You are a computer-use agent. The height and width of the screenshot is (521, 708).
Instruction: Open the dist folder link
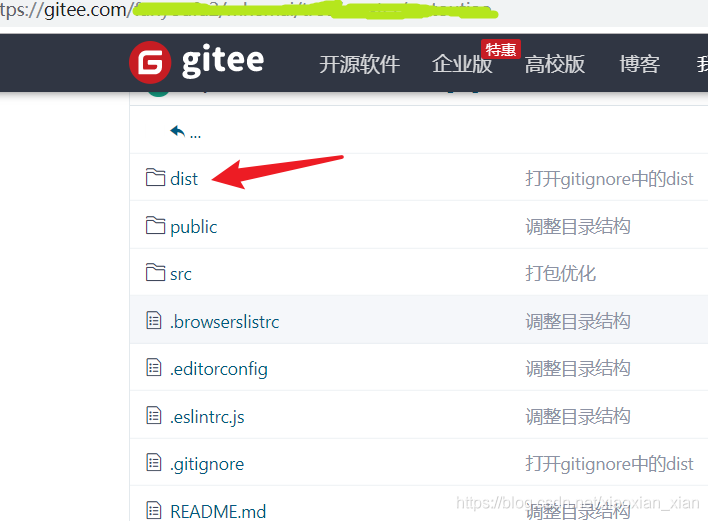click(184, 179)
